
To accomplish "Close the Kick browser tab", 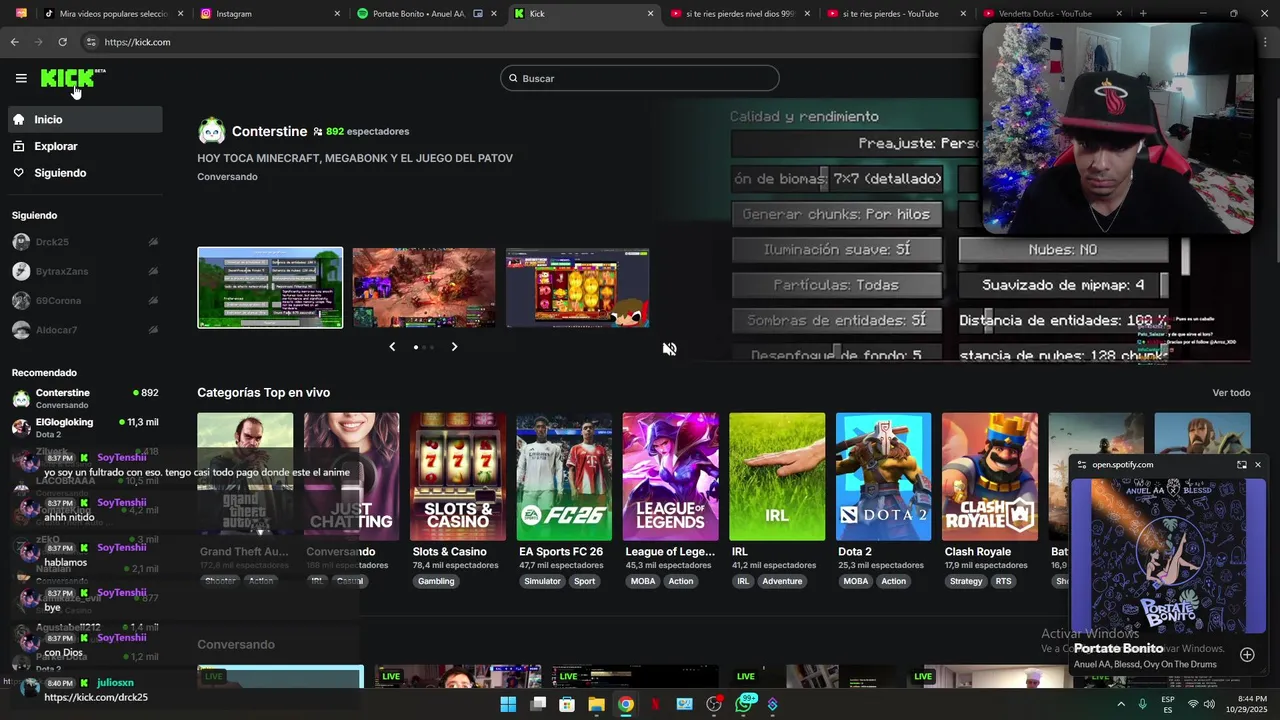I will [651, 14].
